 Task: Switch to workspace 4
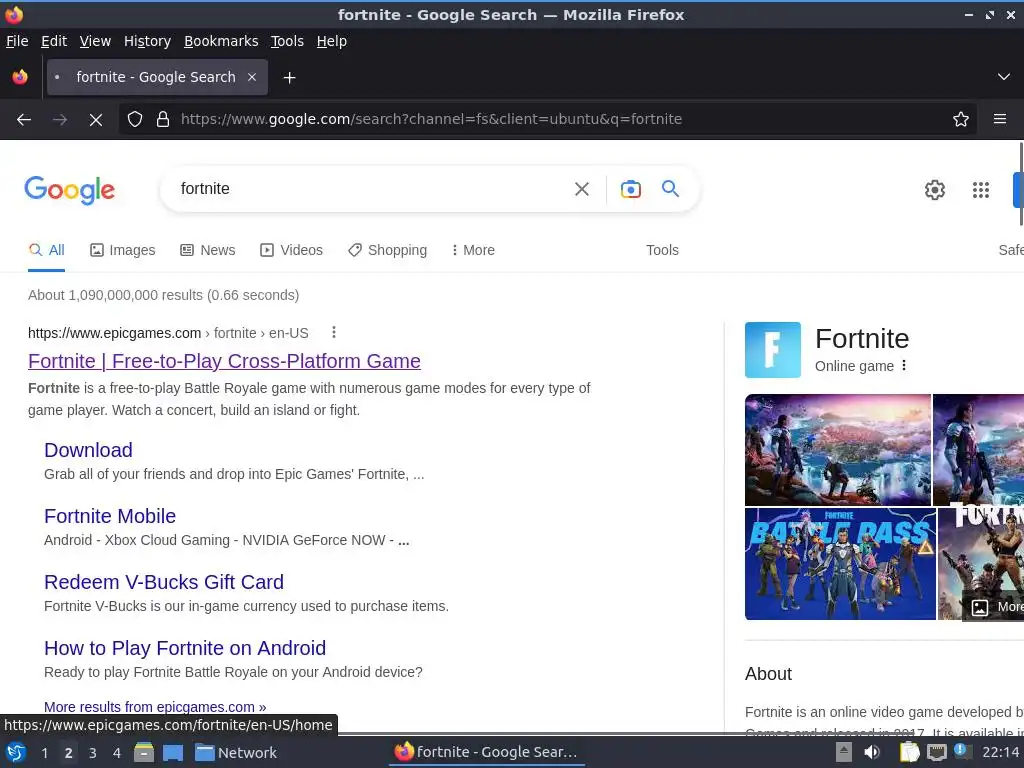coord(117,753)
